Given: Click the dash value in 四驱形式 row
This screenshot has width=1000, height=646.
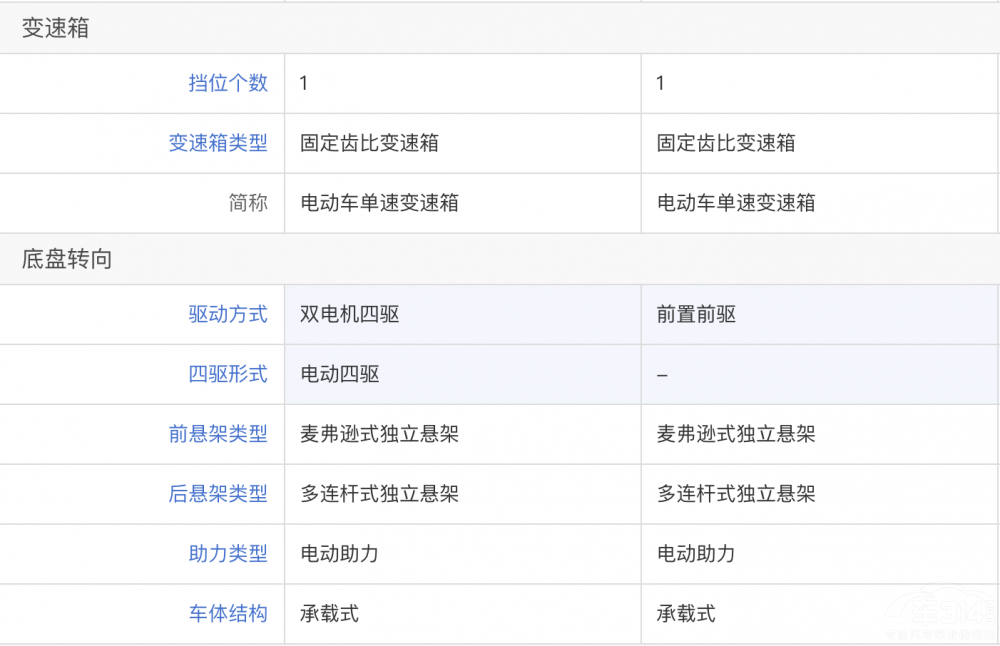Looking at the screenshot, I should (x=662, y=375).
